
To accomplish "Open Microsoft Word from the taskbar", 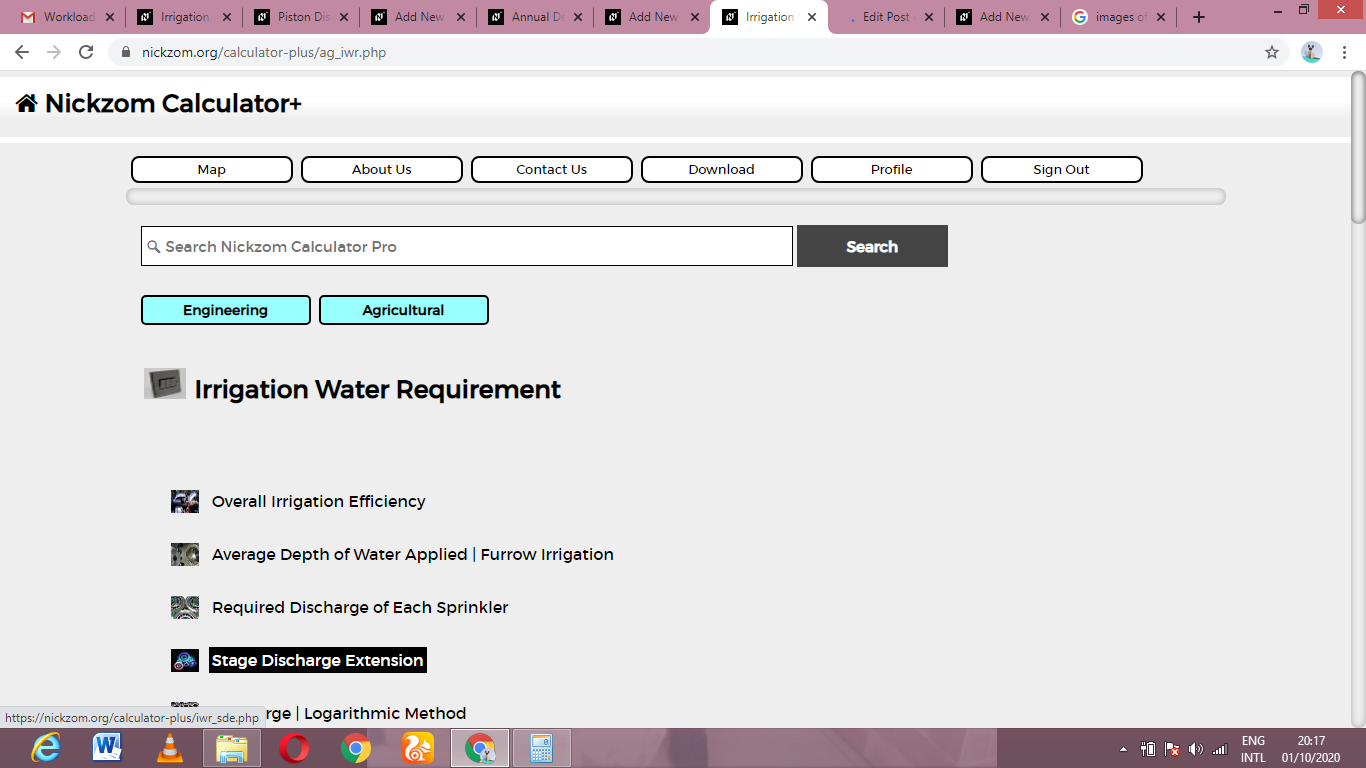I will [x=107, y=748].
